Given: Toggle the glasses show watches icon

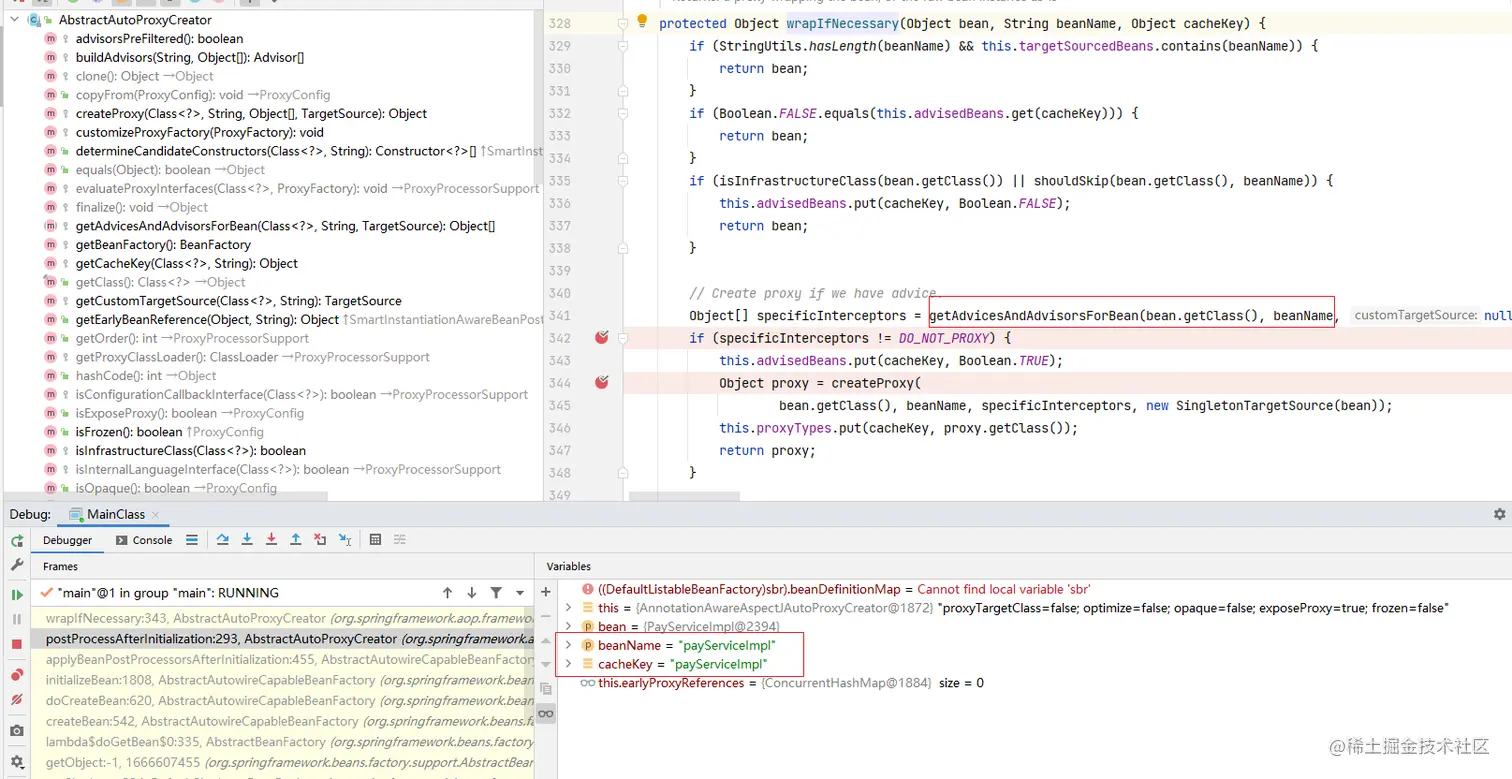Looking at the screenshot, I should pyautogui.click(x=545, y=713).
